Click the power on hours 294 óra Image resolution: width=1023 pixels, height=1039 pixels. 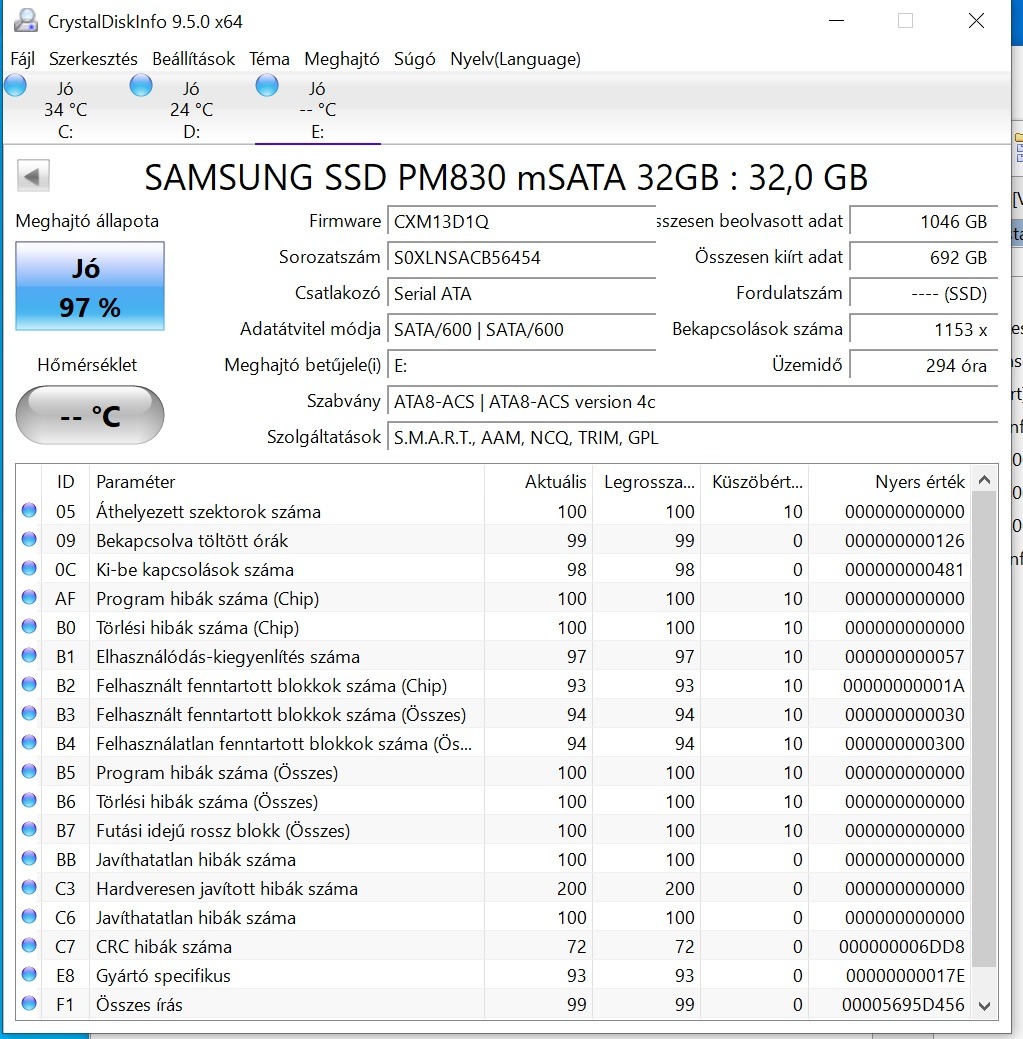(924, 365)
